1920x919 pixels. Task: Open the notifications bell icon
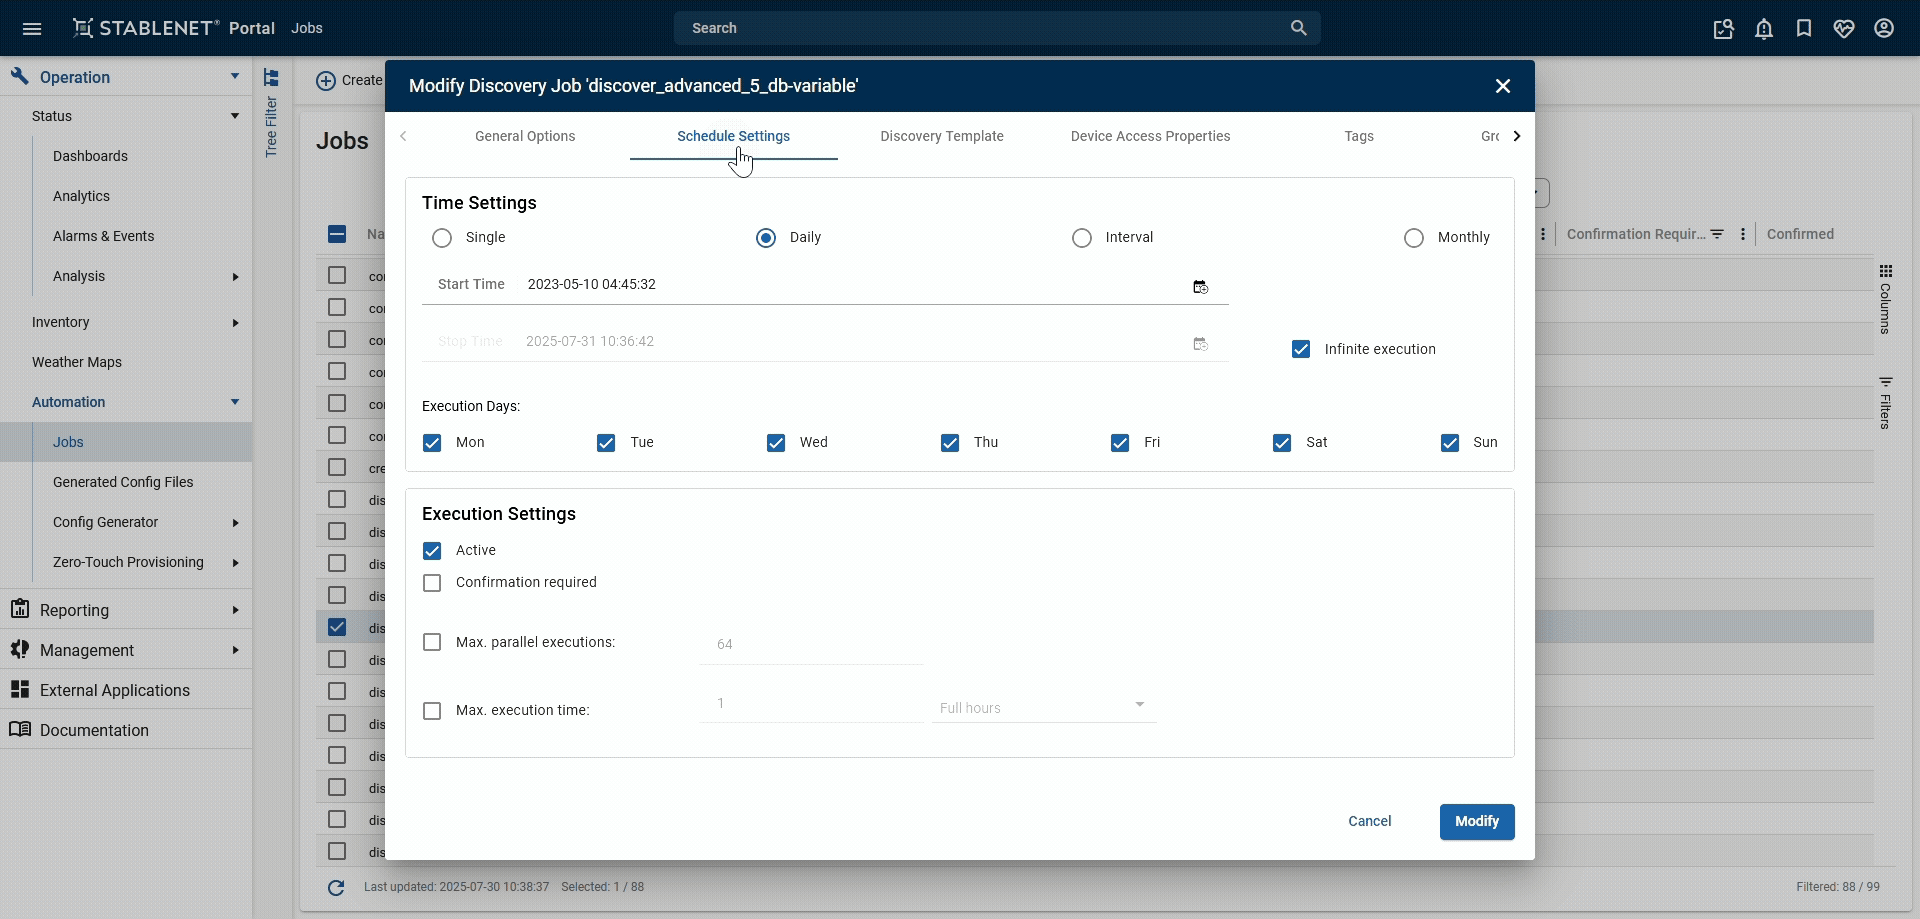1764,29
